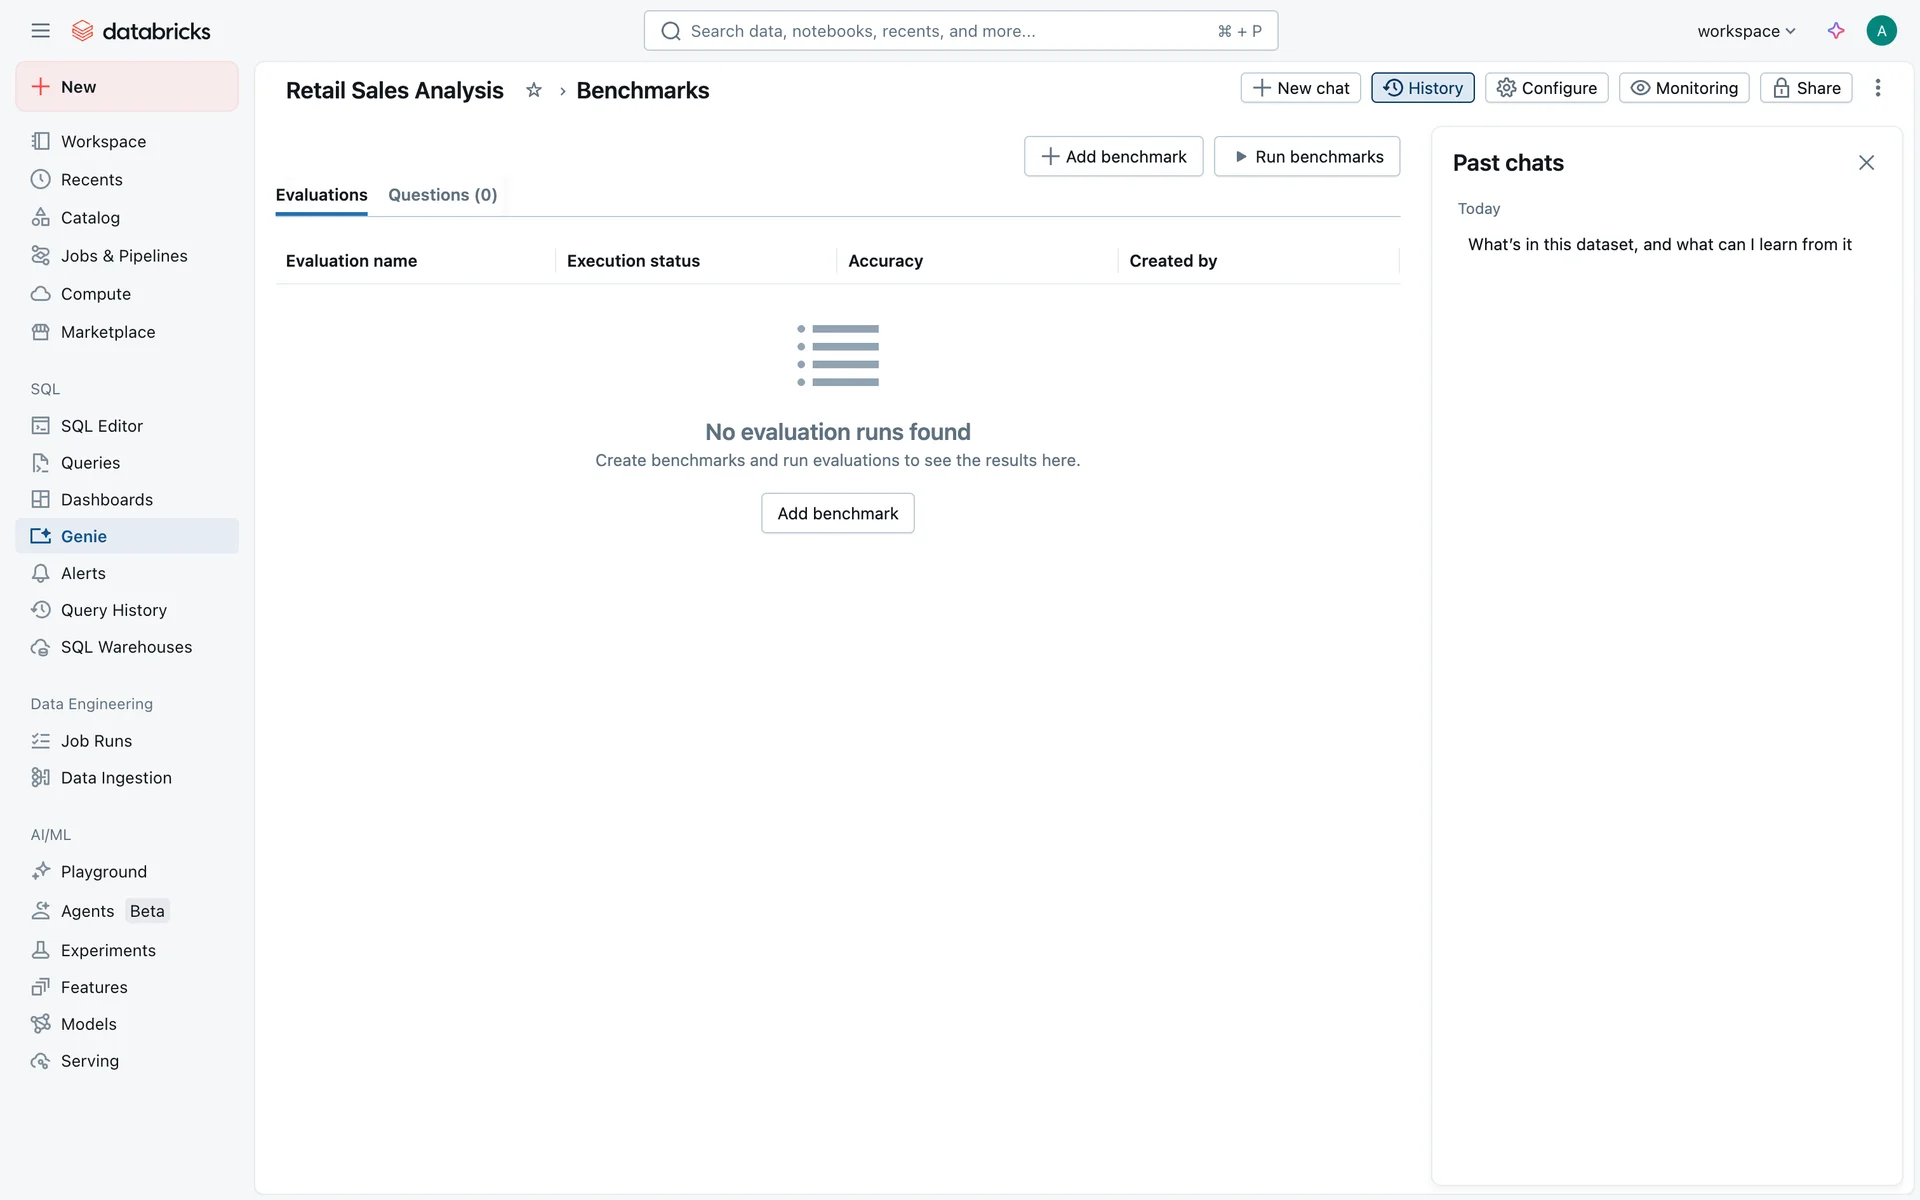Open the Monitoring view
1920x1200 pixels.
[x=1684, y=88]
